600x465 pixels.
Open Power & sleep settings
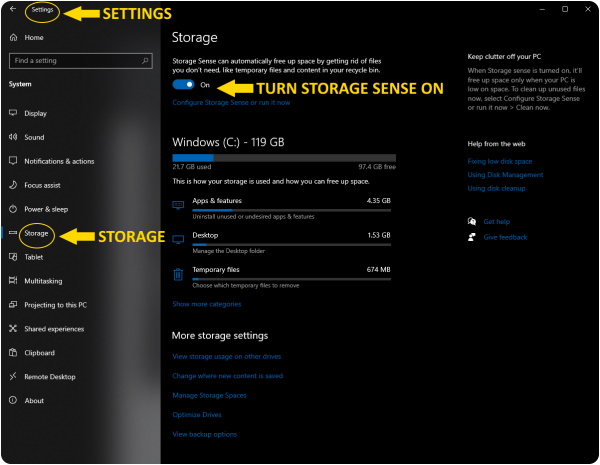coord(46,209)
